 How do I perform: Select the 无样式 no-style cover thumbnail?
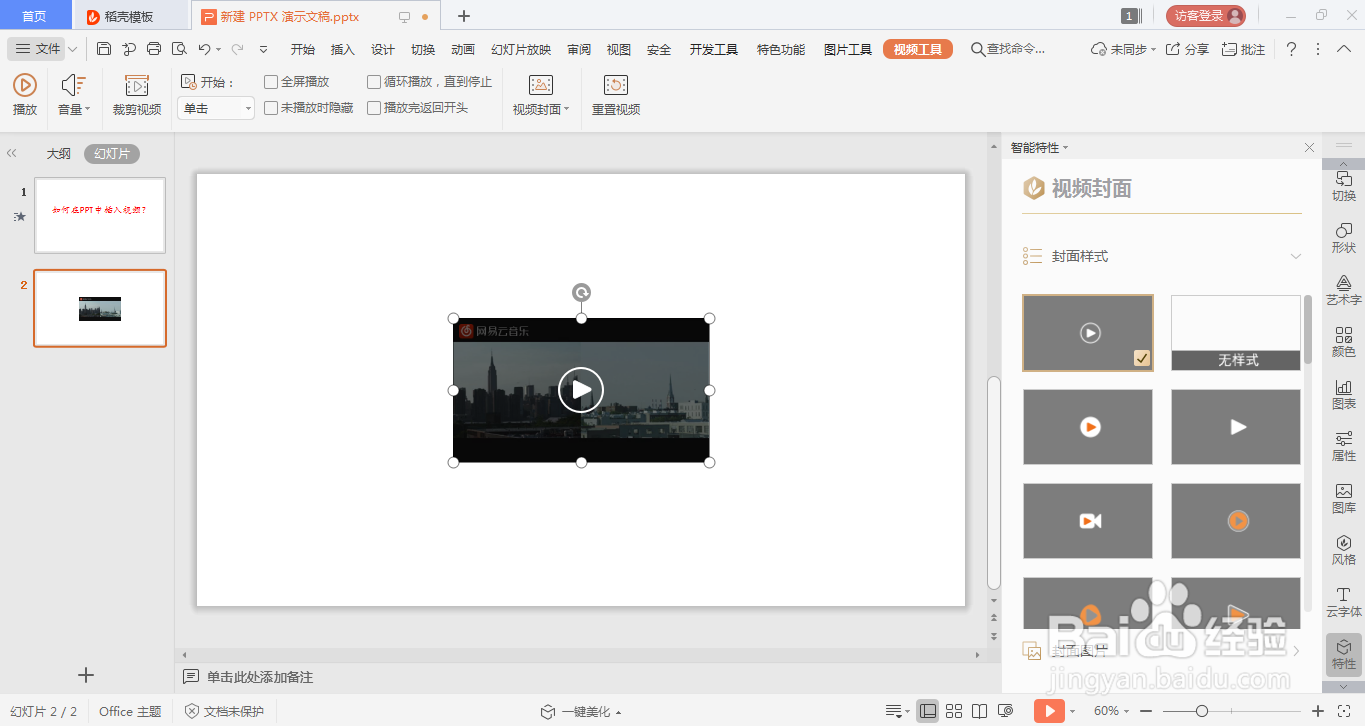[1236, 333]
